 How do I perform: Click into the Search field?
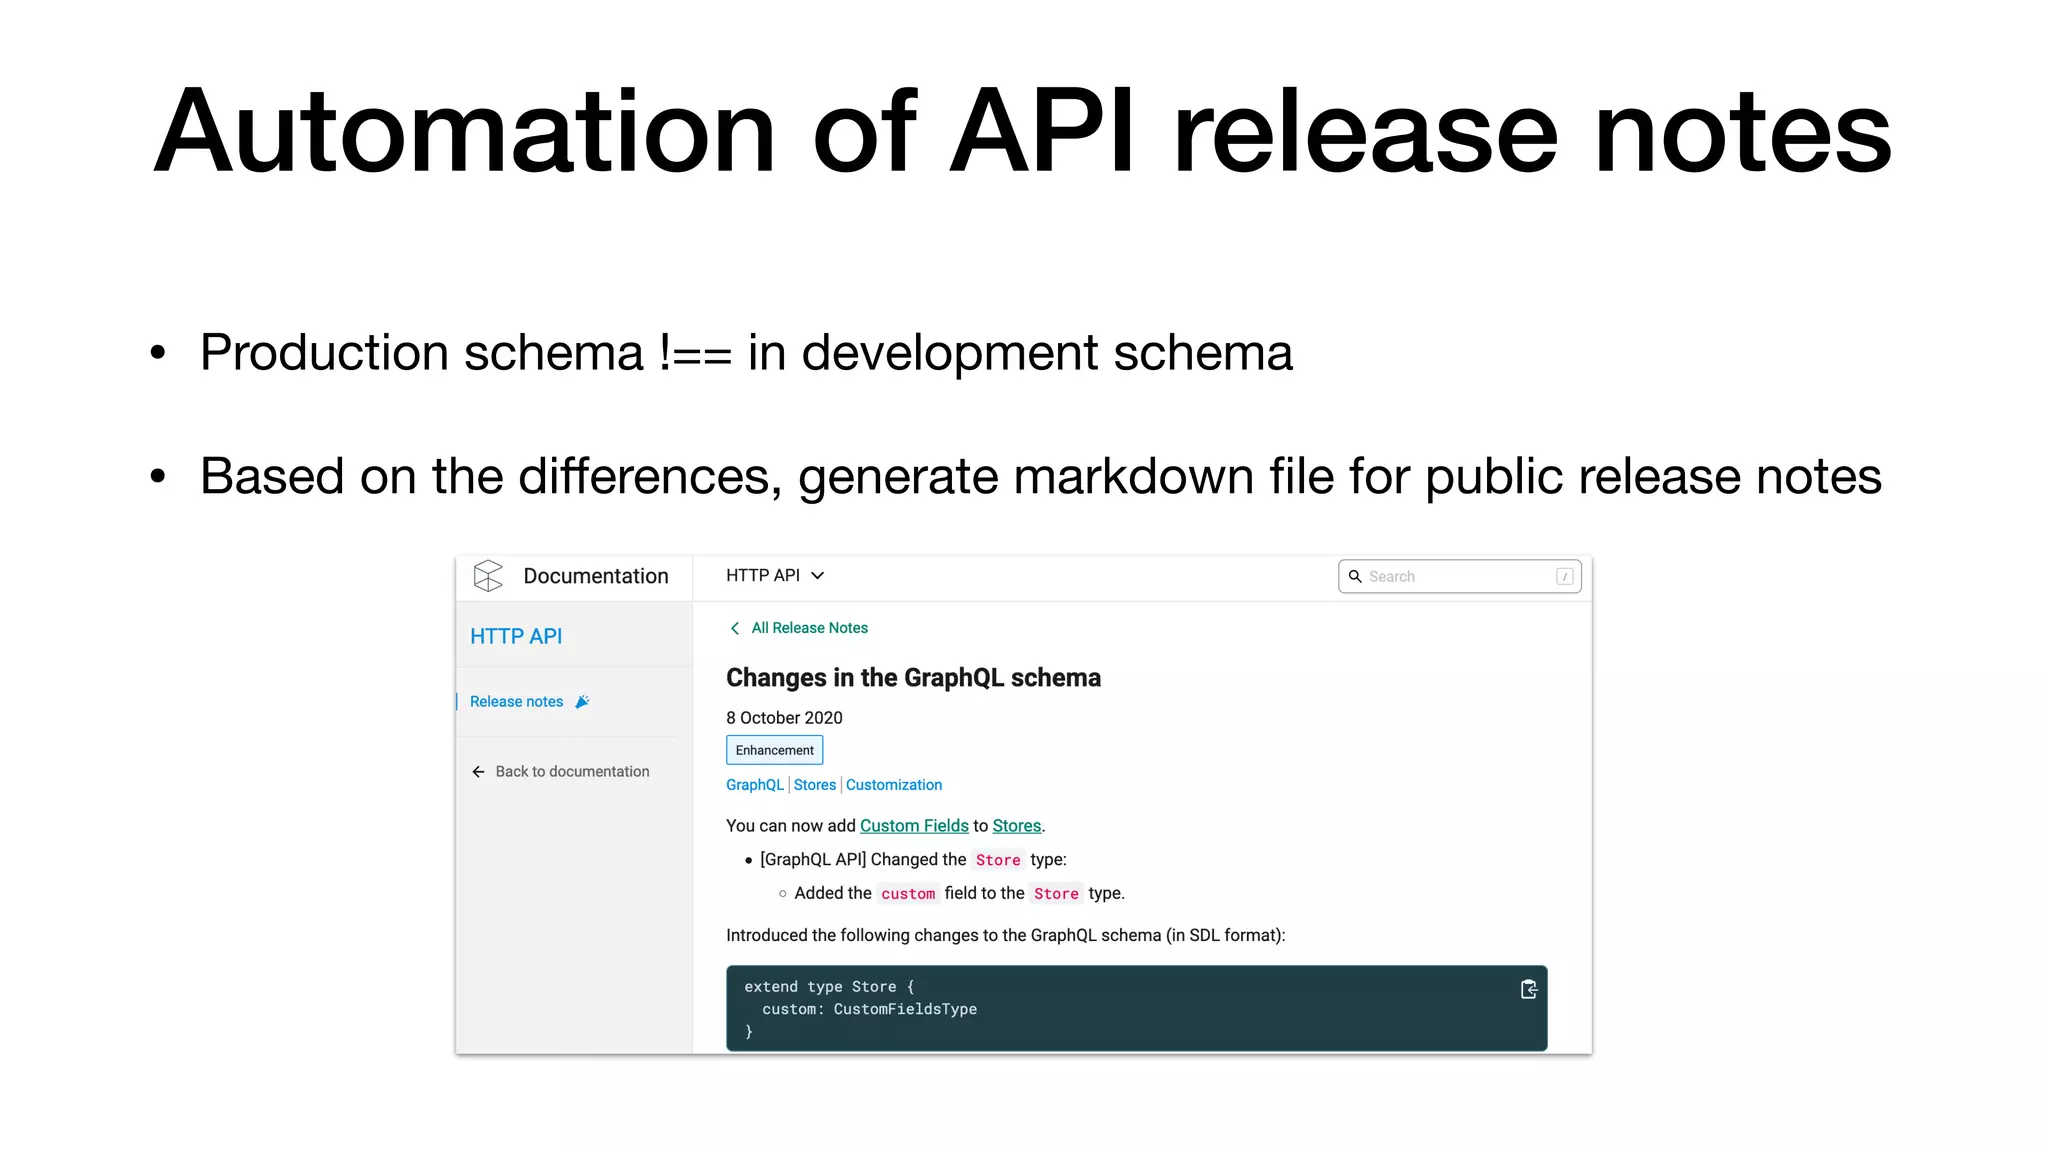(1459, 576)
